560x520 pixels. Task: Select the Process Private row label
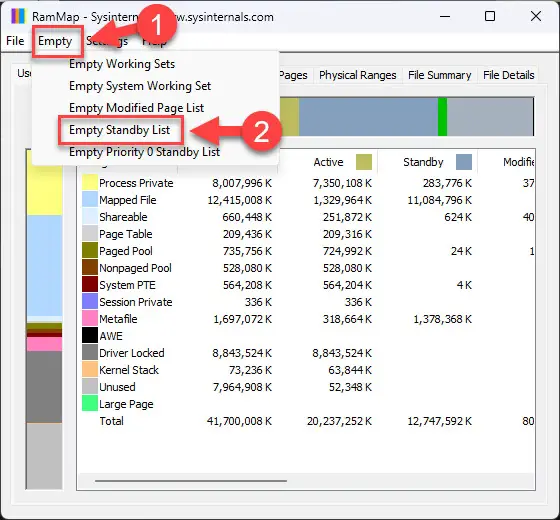[x=136, y=183]
